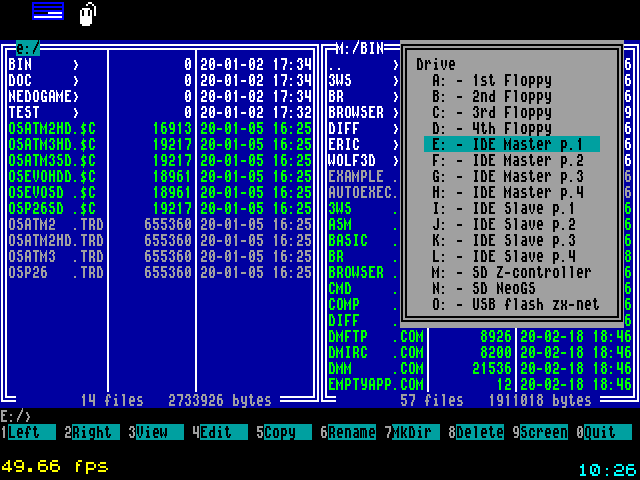640x480 pixels.
Task: Open WOLF3D directory in right panel
Action: click(352, 160)
